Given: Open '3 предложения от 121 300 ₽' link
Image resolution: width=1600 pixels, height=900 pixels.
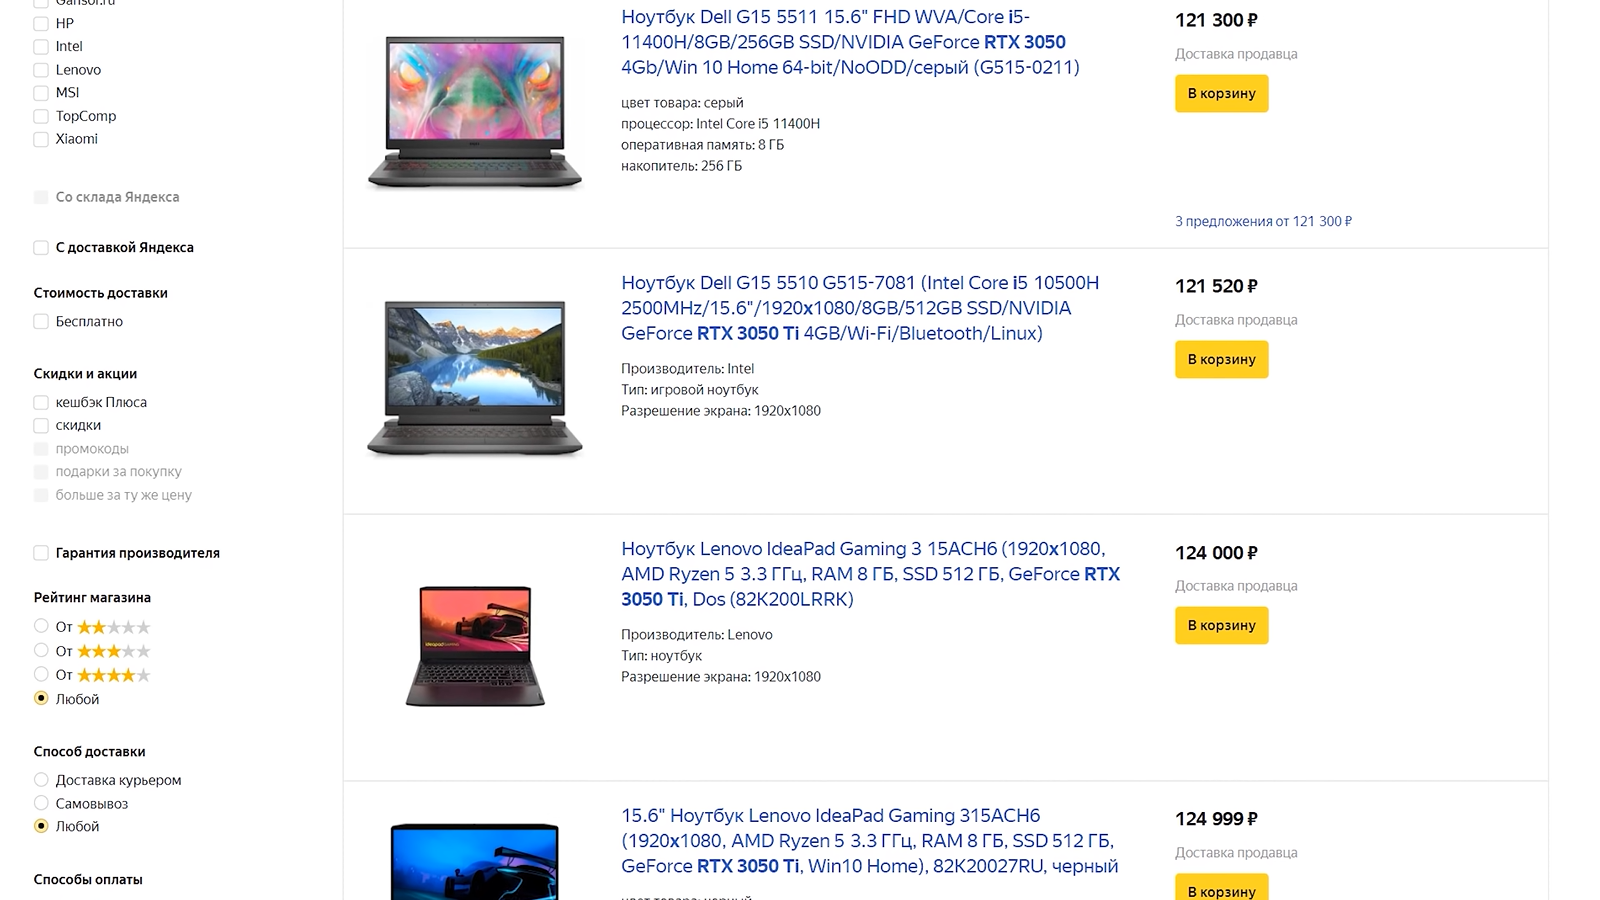Looking at the screenshot, I should pos(1263,221).
